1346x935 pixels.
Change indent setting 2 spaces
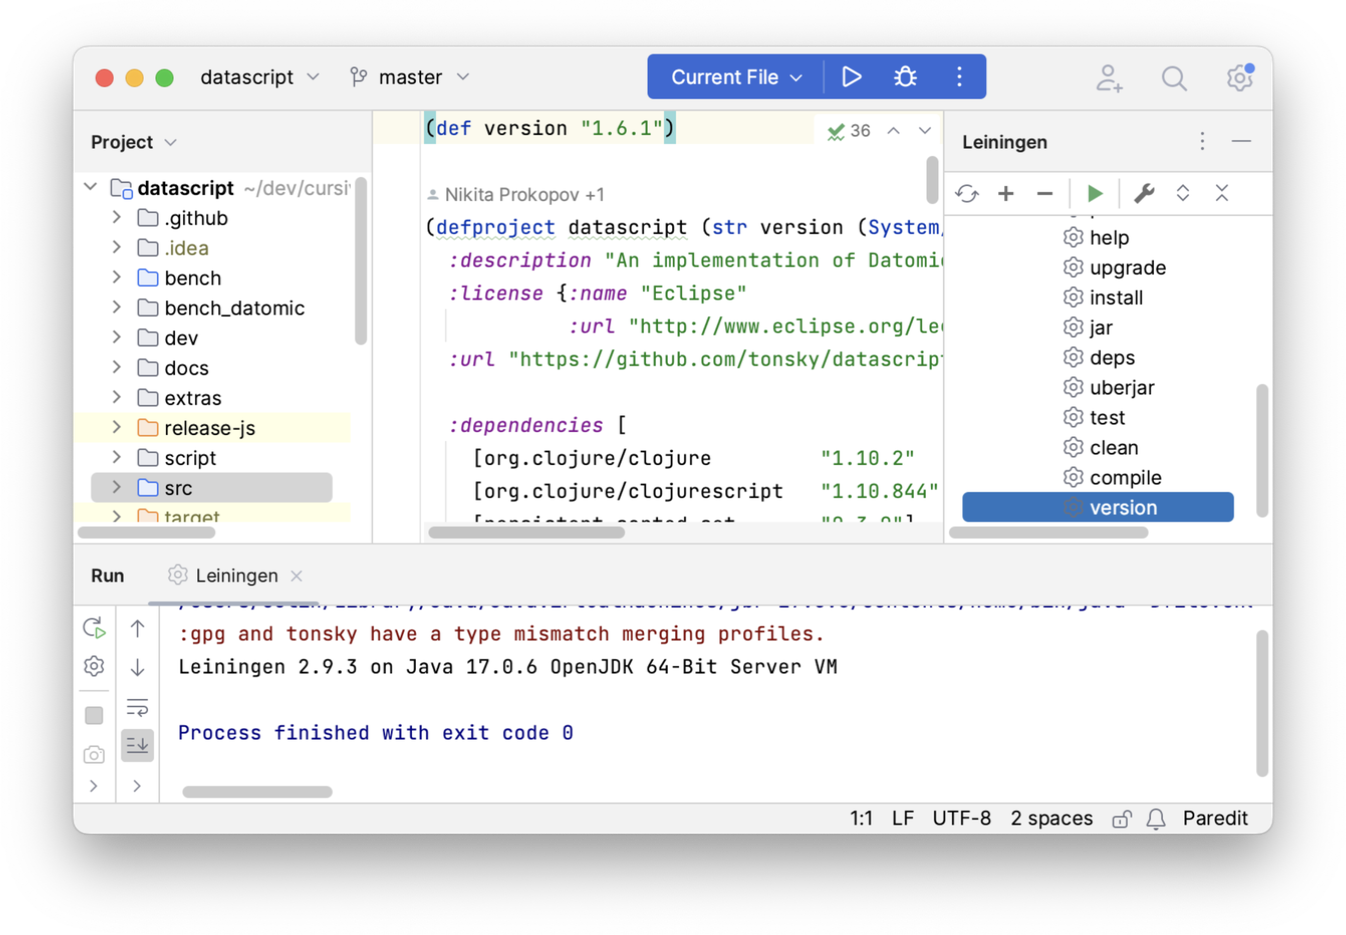coord(1051,818)
